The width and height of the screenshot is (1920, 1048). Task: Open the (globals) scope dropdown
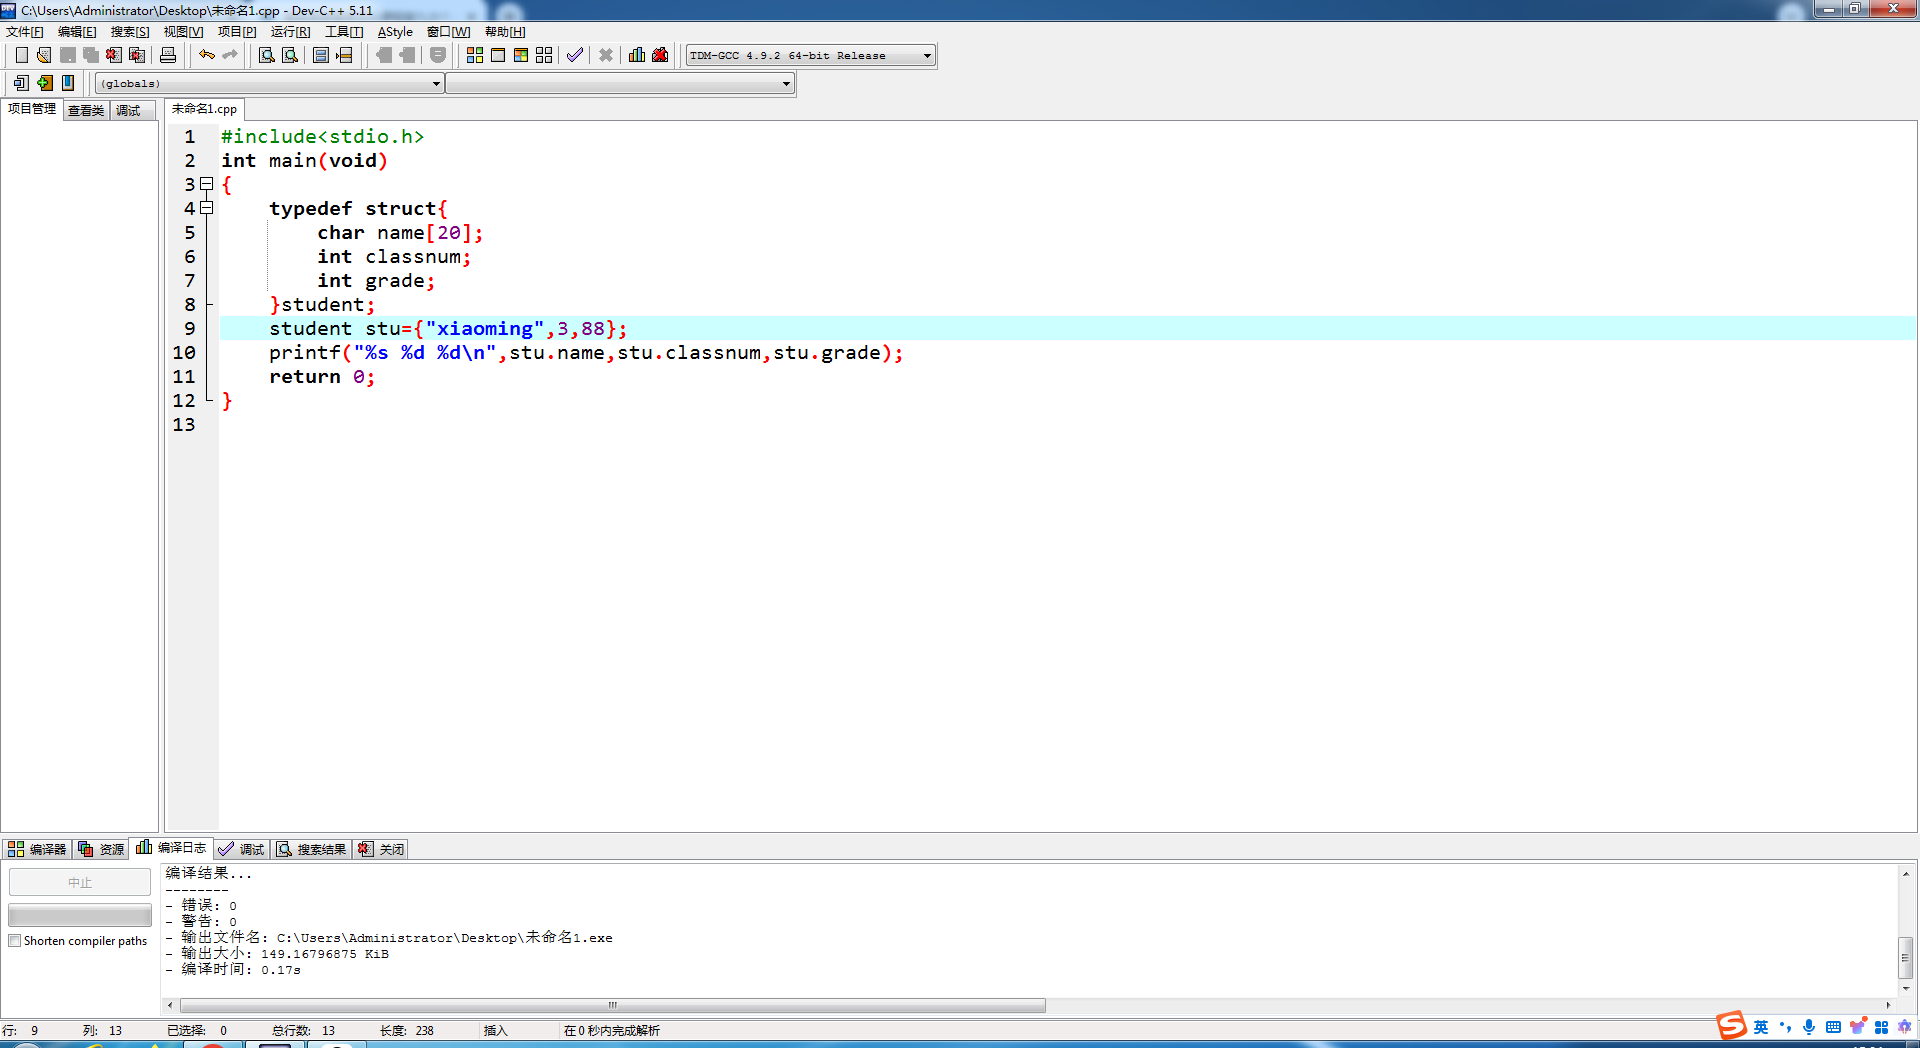point(269,84)
